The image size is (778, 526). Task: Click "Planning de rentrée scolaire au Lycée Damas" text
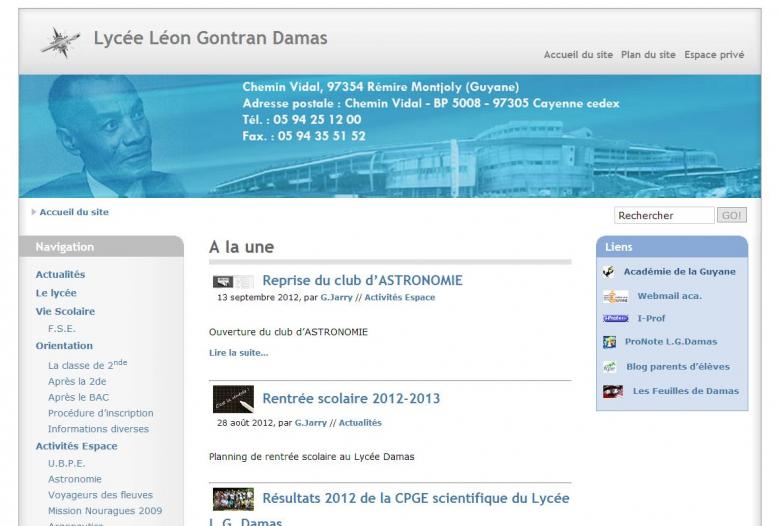click(x=312, y=457)
